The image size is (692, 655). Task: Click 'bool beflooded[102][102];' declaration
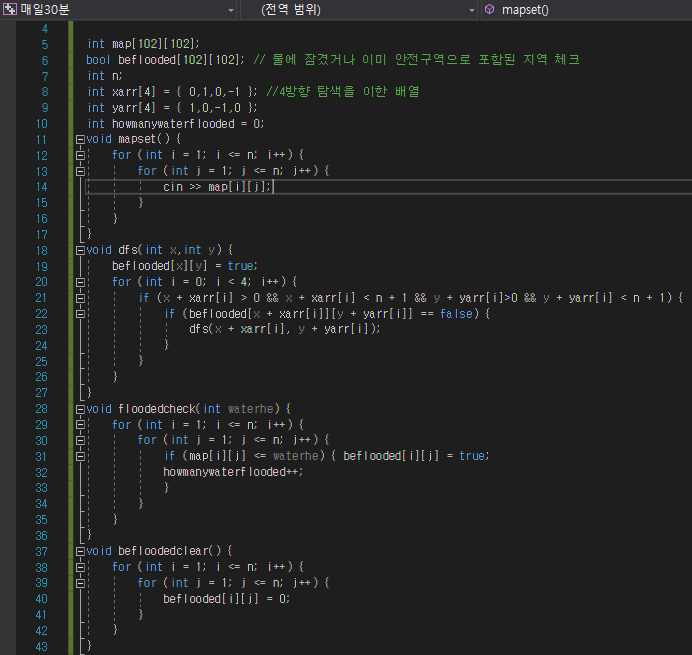pos(165,60)
